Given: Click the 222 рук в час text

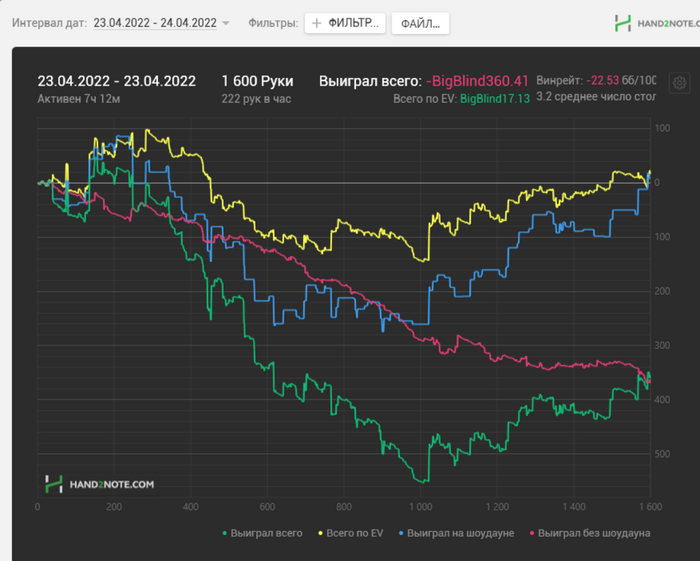Looking at the screenshot, I should point(256,99).
